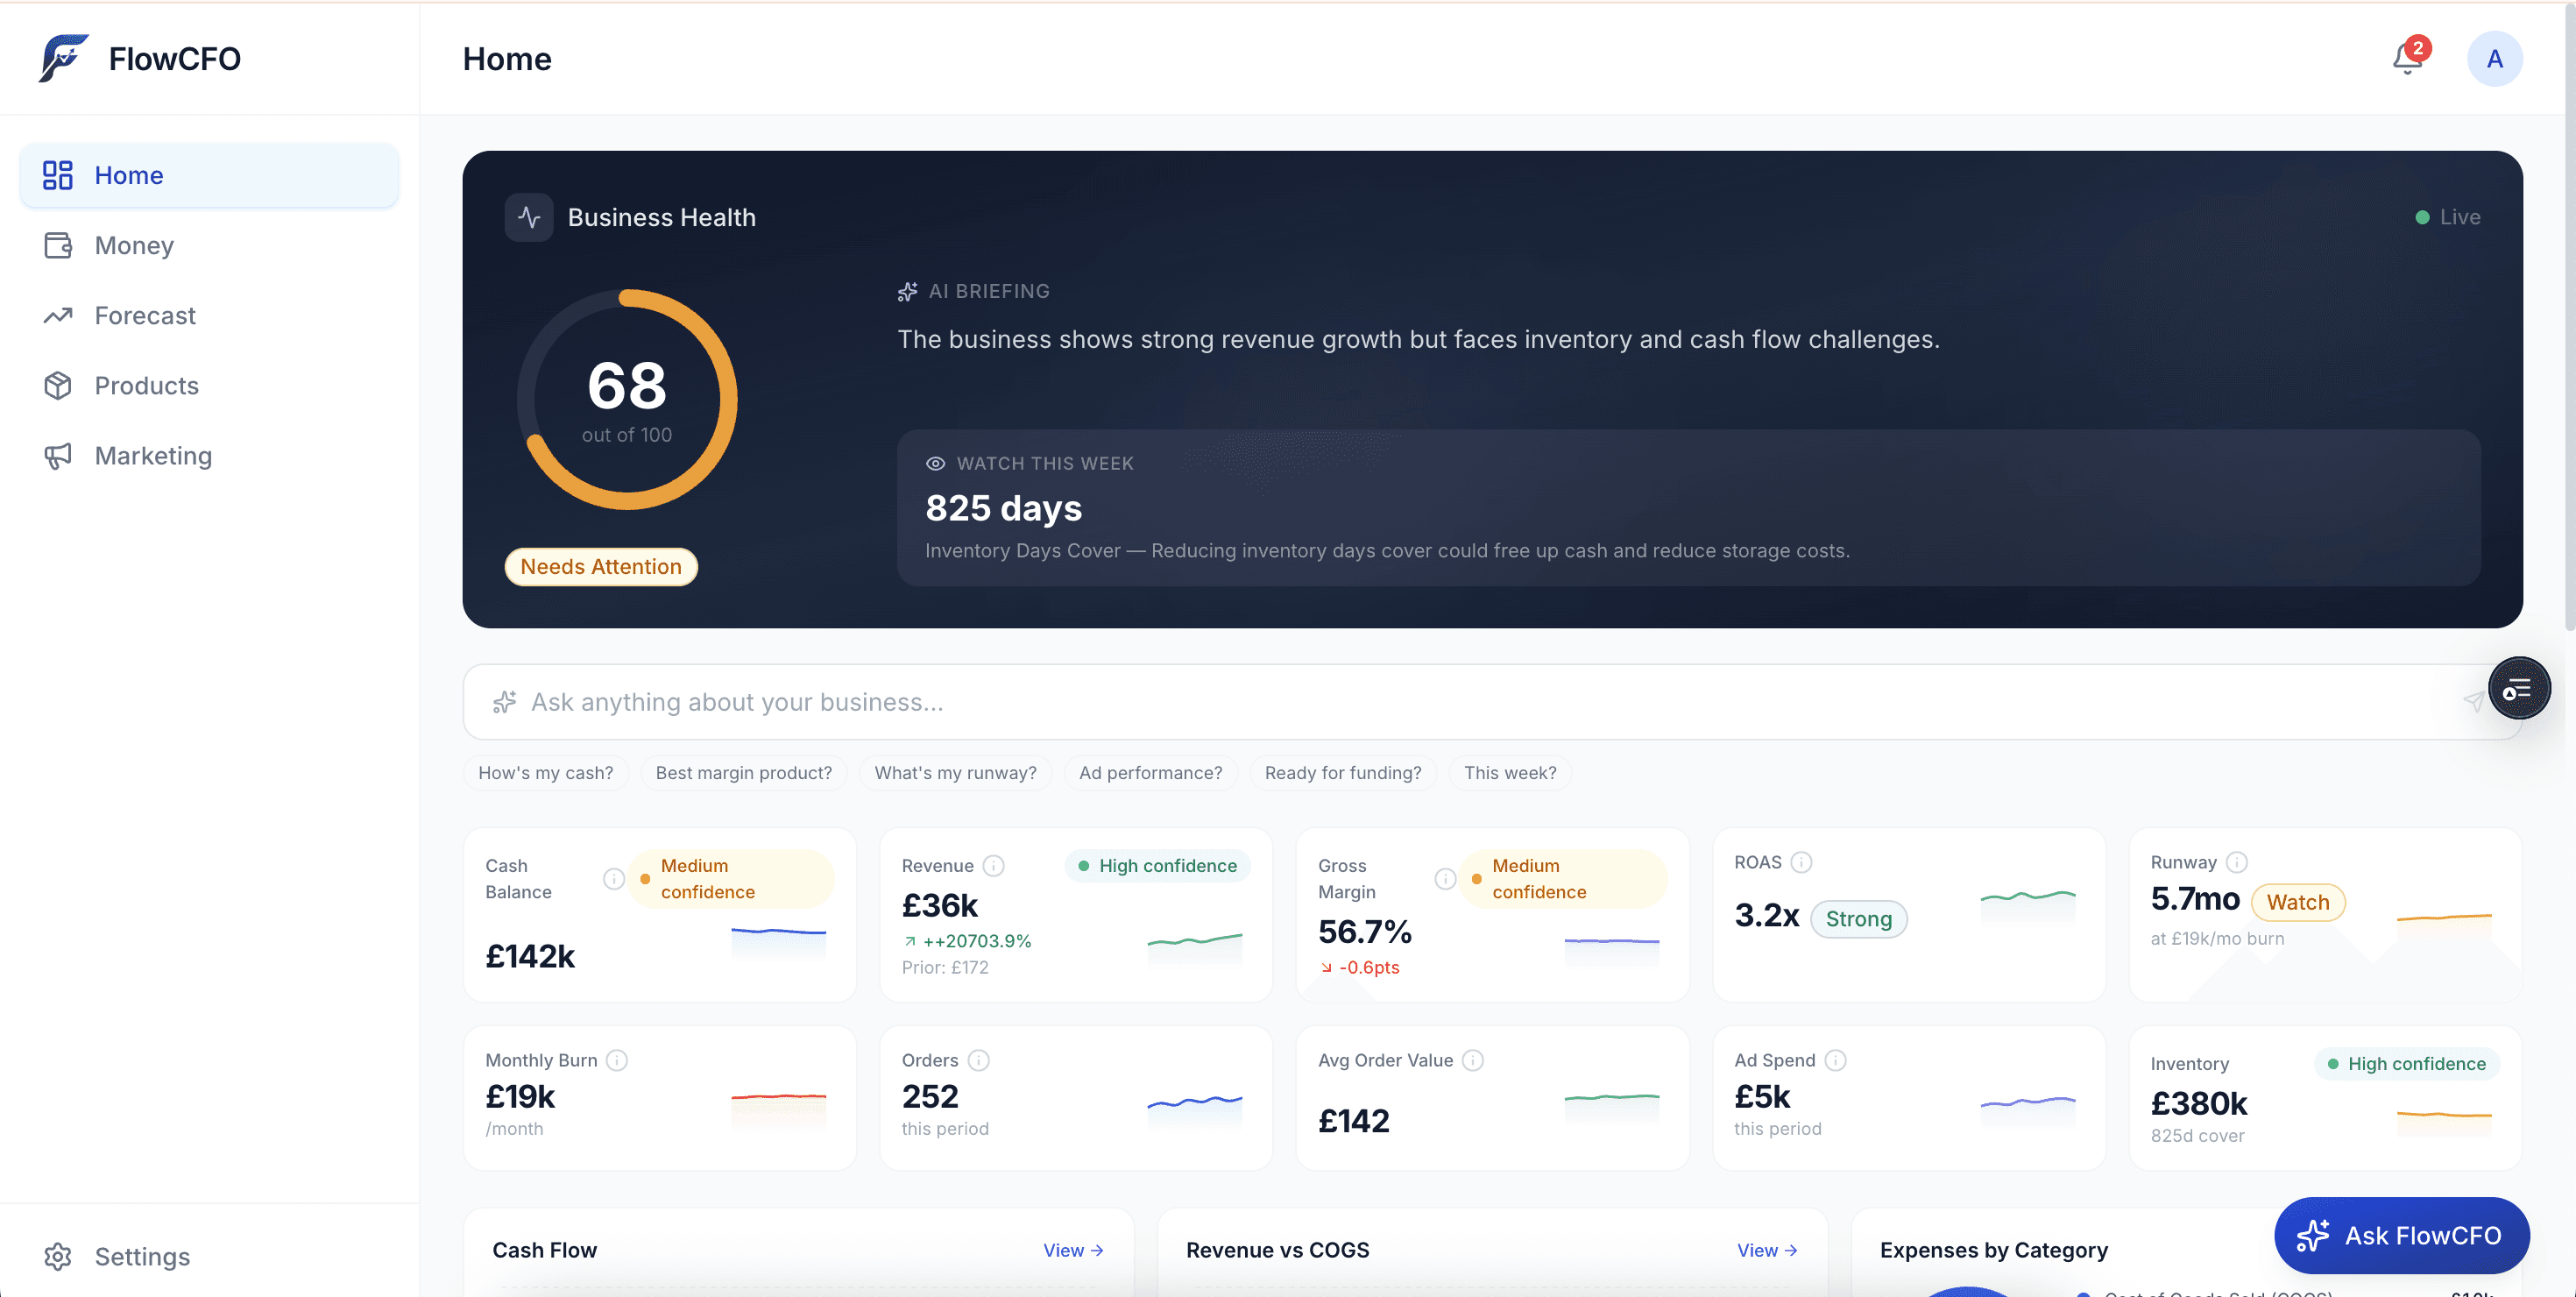This screenshot has height=1297, width=2576.
Task: Click the Home grid icon in sidebar
Action: pyautogui.click(x=58, y=175)
